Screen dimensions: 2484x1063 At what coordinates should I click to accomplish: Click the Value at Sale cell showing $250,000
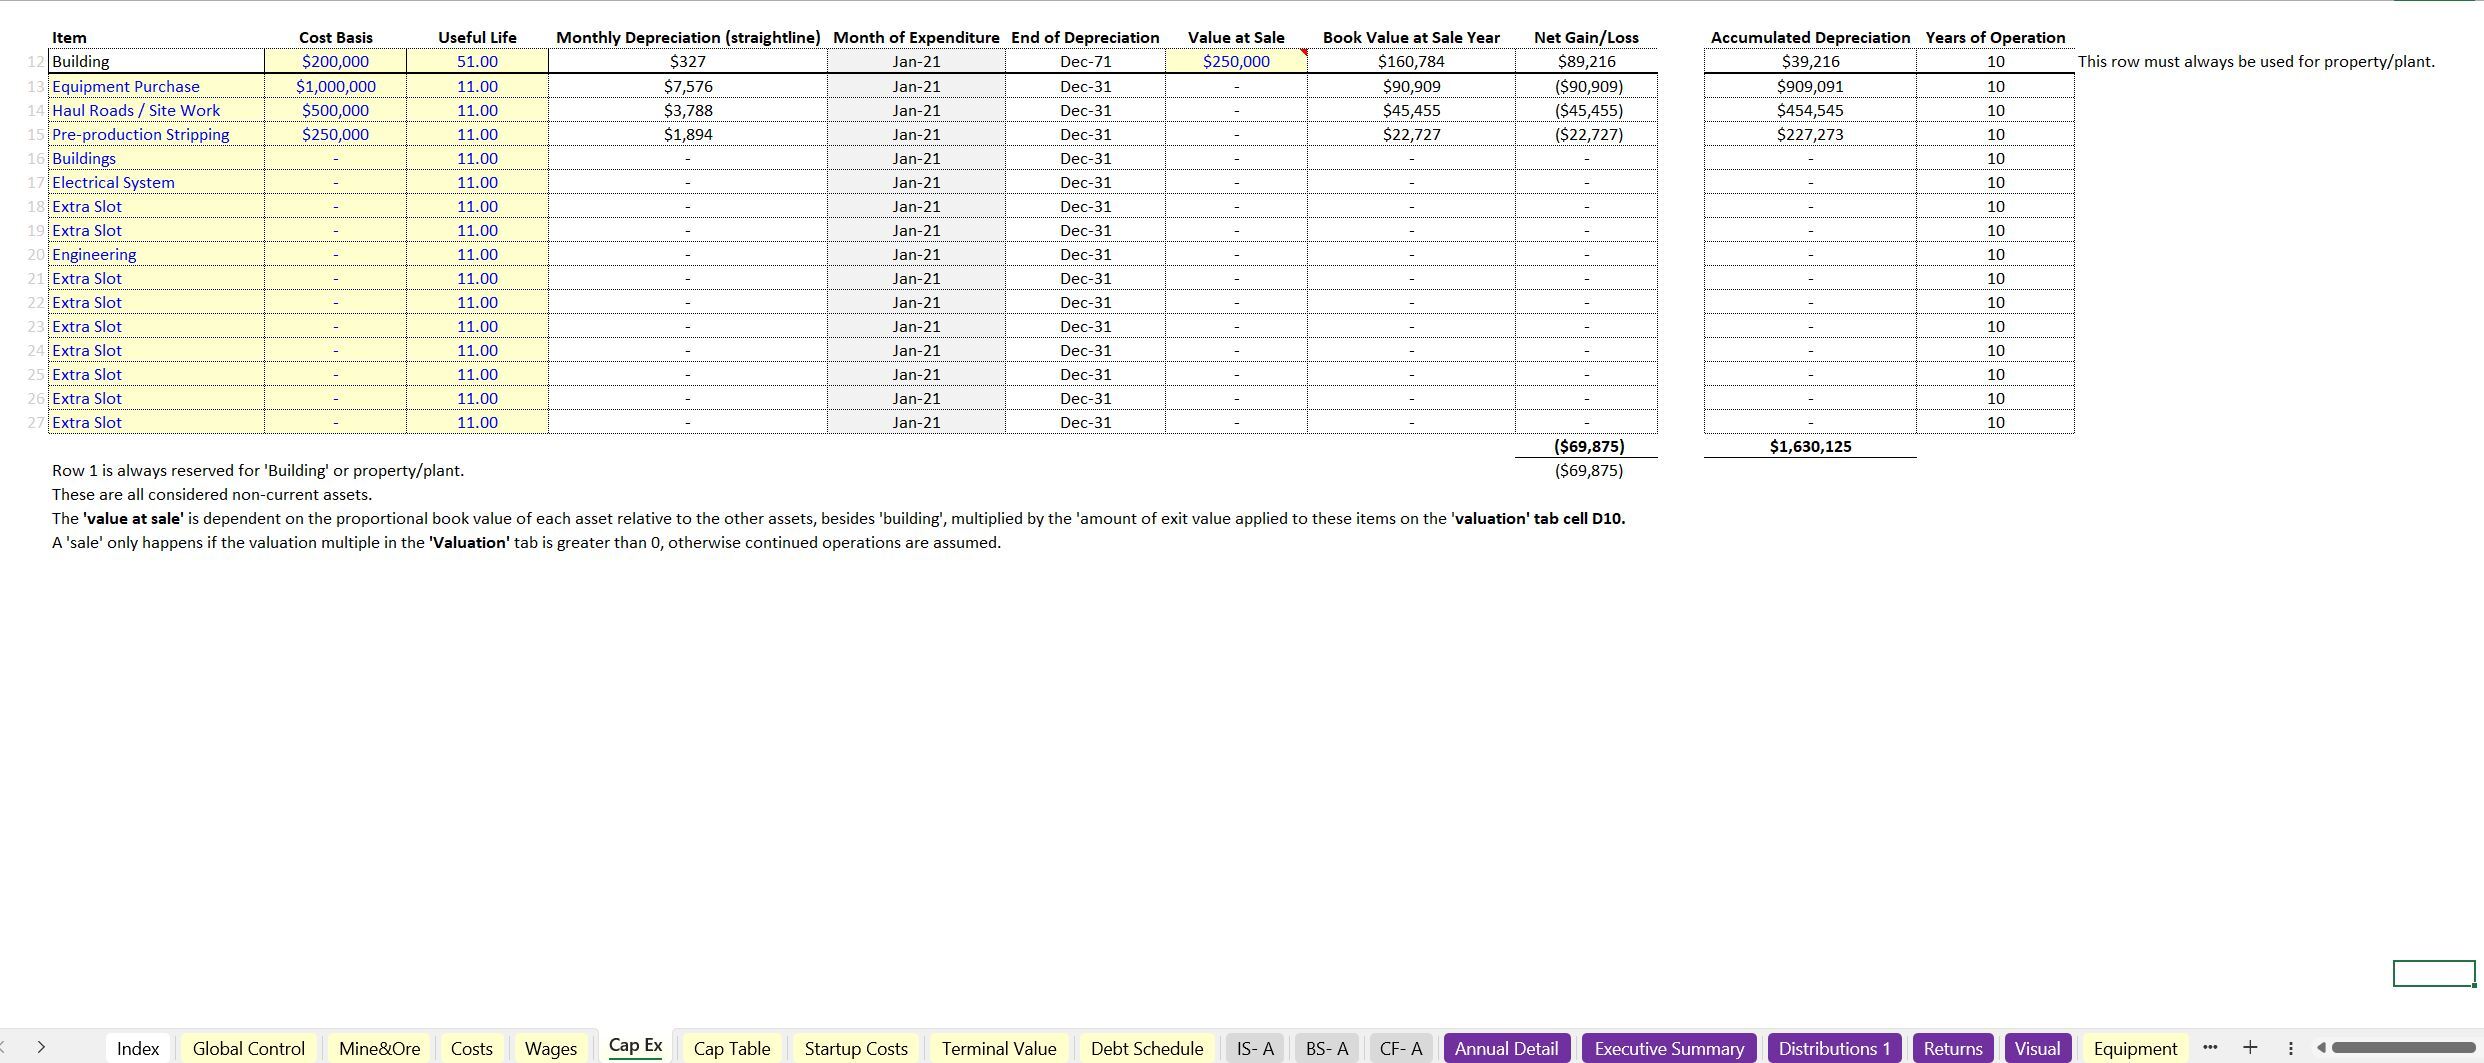1236,61
